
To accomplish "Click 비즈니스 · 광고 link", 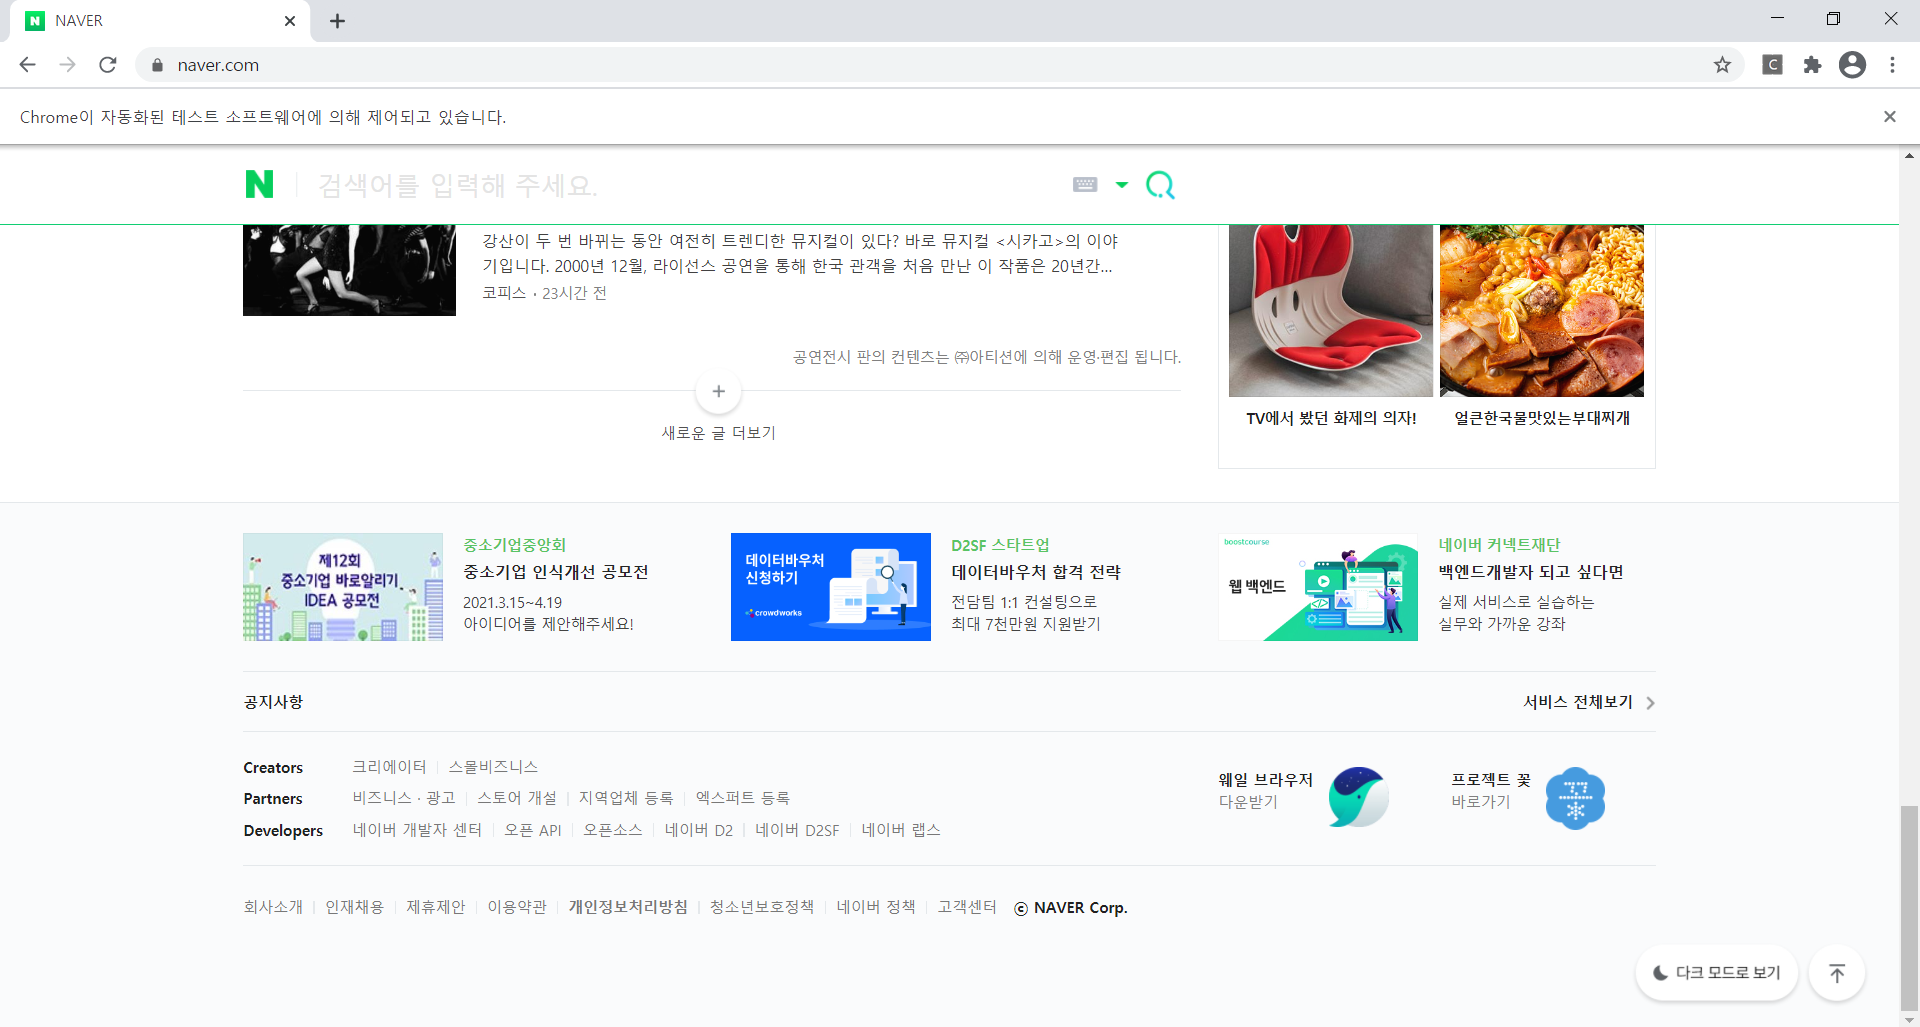I will coord(404,798).
